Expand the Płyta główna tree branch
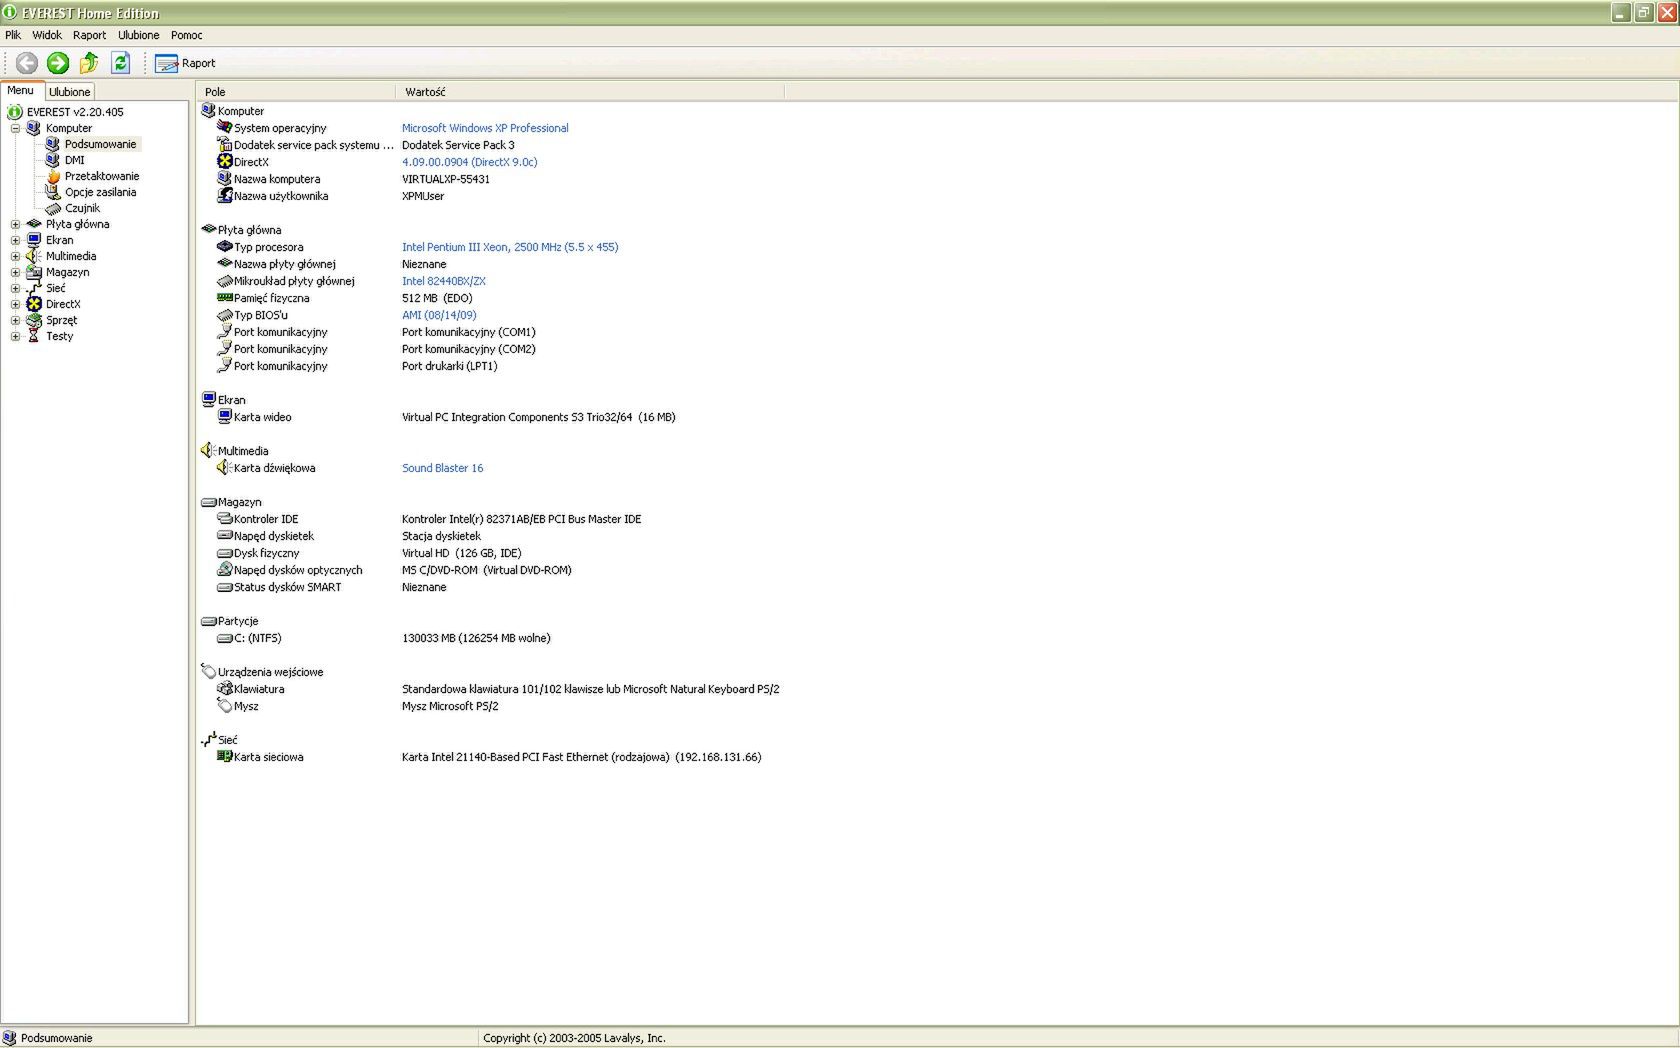This screenshot has width=1680, height=1048. point(15,224)
